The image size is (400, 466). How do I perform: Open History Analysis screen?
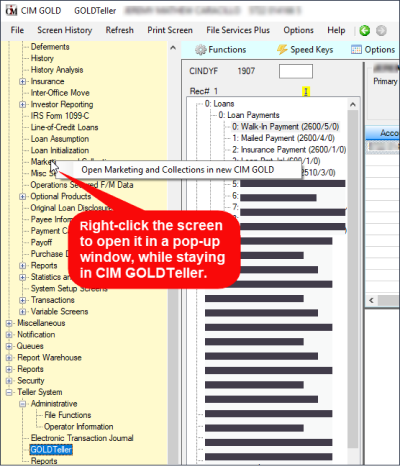point(57,70)
